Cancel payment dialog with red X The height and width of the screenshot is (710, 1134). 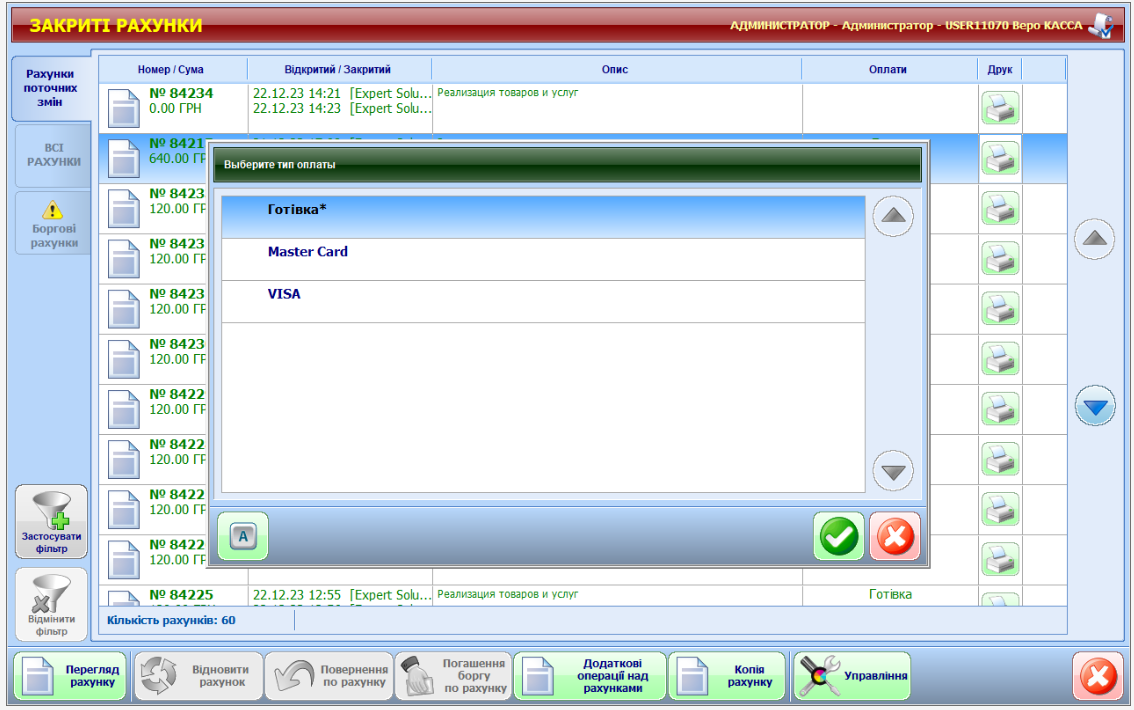tap(894, 538)
